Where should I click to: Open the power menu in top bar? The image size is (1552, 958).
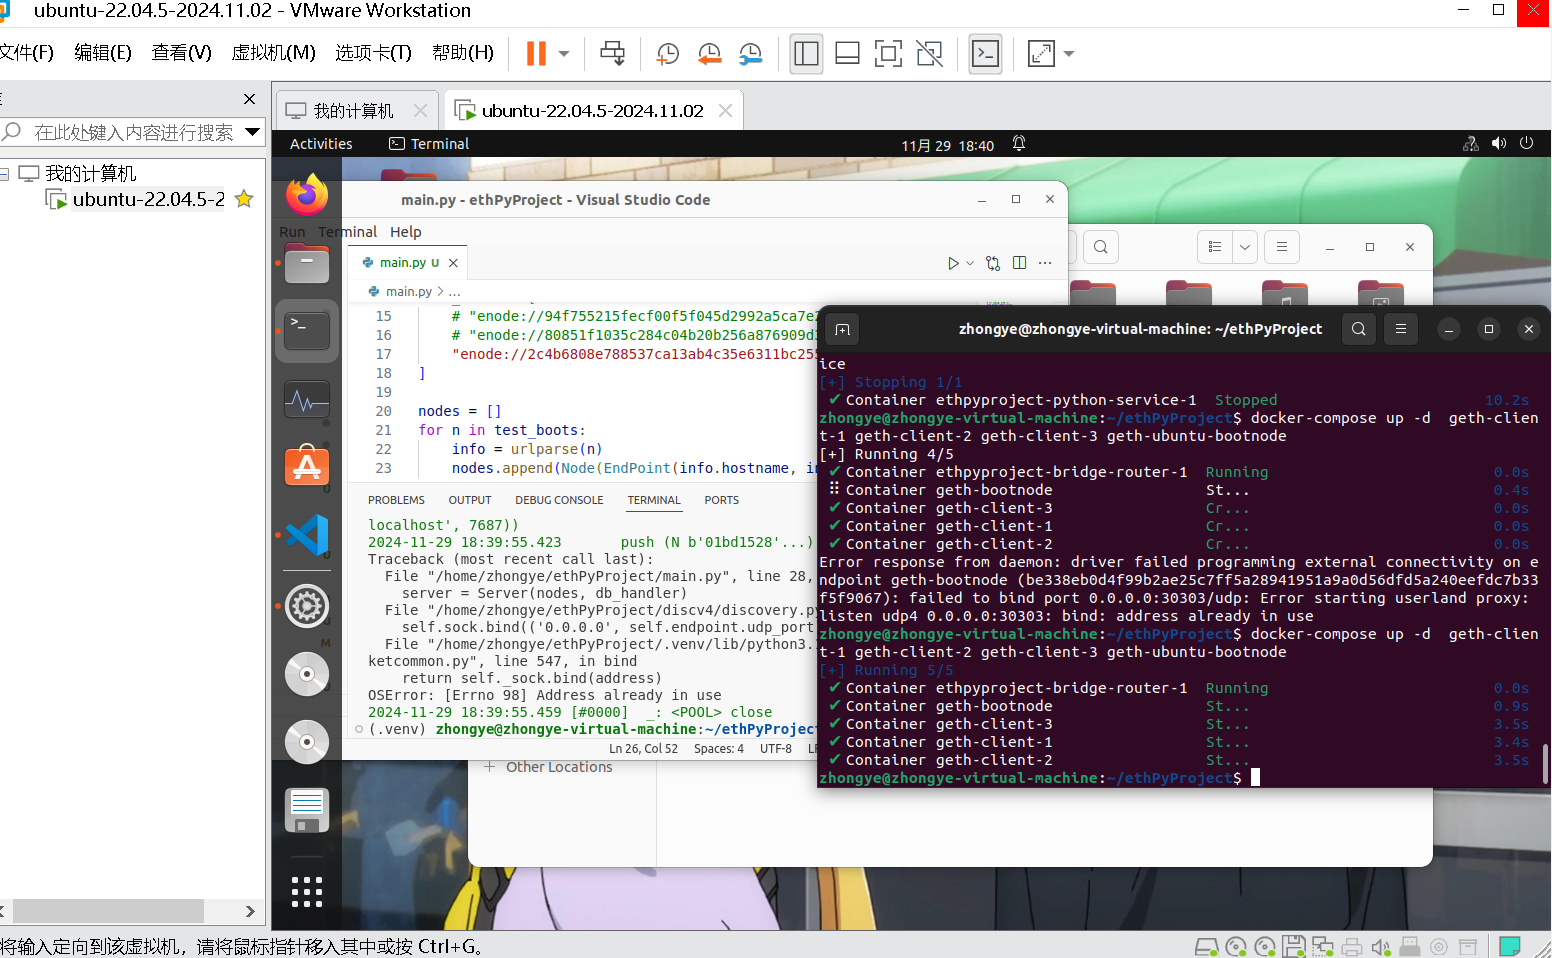[x=1526, y=144]
